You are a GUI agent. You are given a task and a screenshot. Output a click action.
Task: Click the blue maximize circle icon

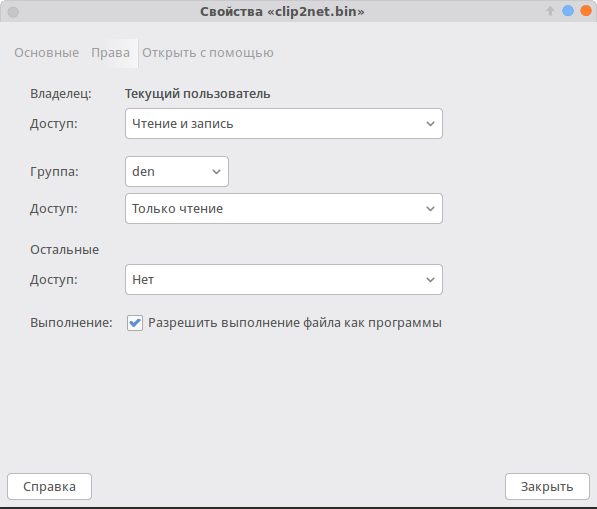568,11
